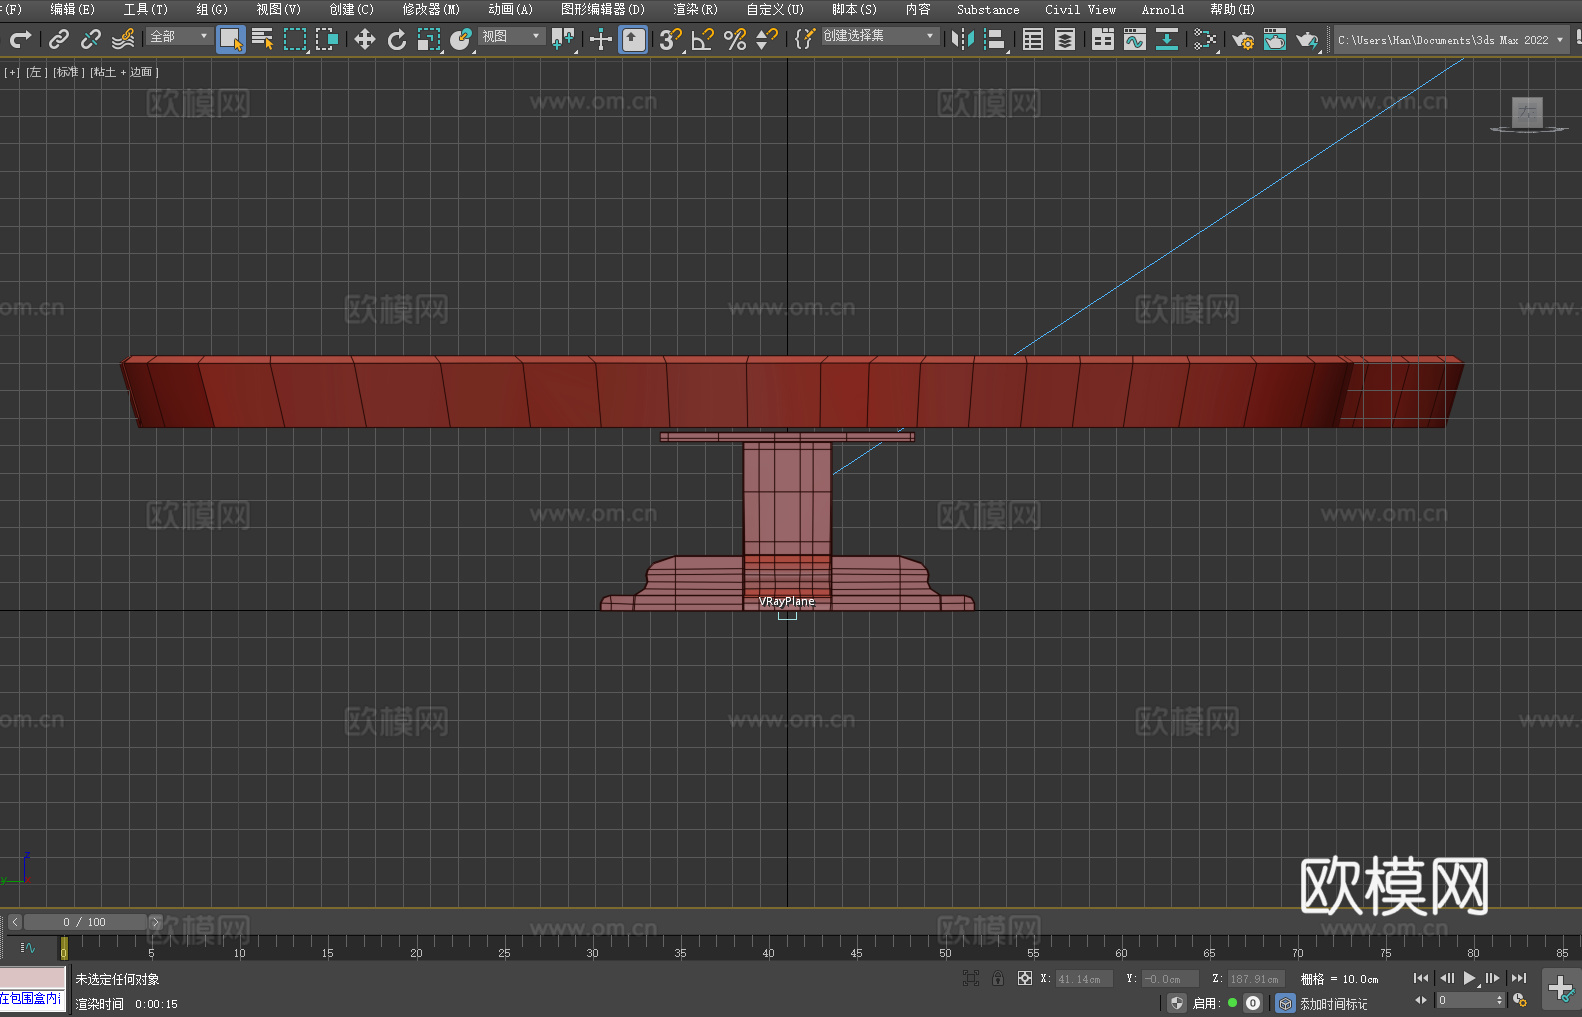Viewport: 1582px width, 1017px height.
Task: Click the time slider 0 / 100 handle
Action: [x=85, y=922]
